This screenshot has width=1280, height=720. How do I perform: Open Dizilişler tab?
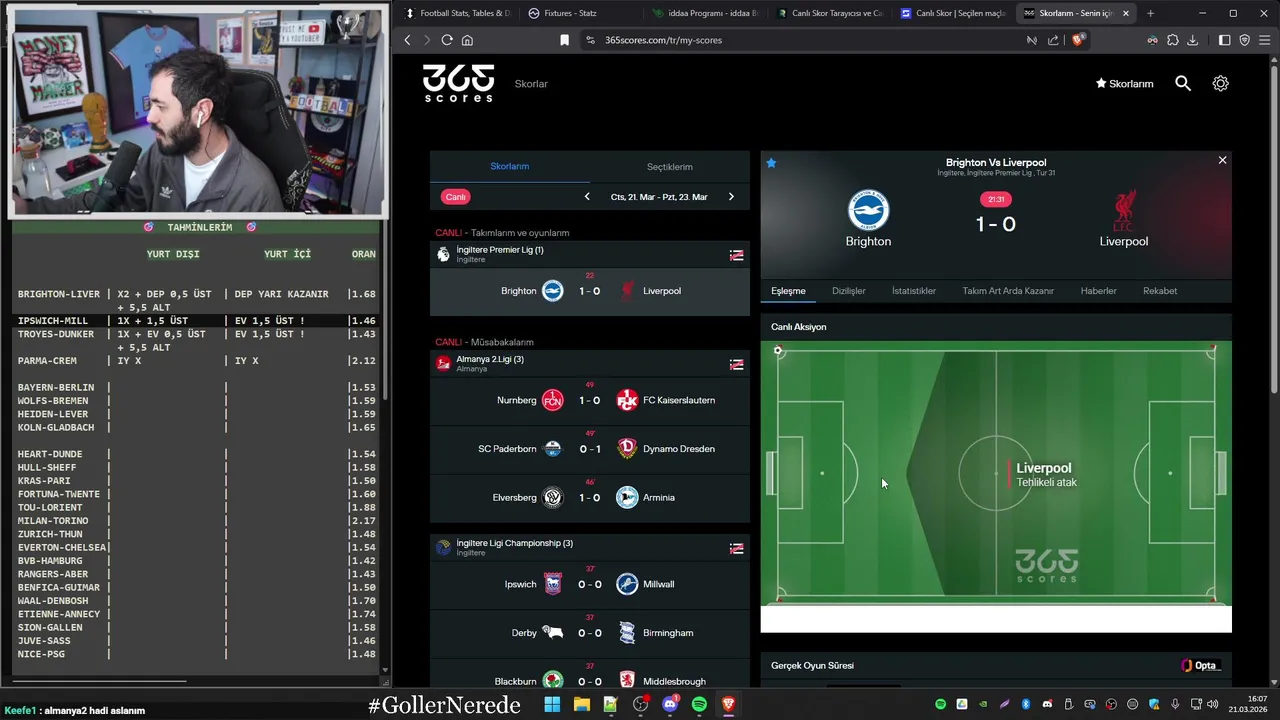point(849,291)
